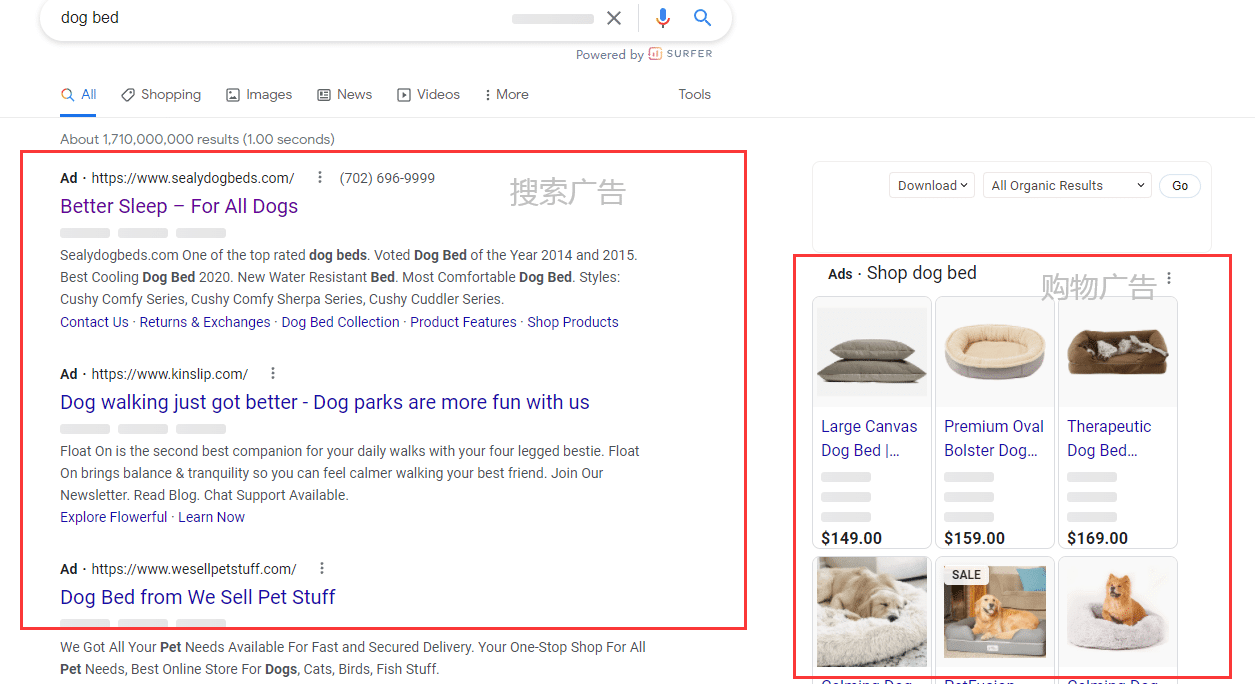Open the Shop Products sitelink
The image size is (1255, 684).
click(573, 322)
